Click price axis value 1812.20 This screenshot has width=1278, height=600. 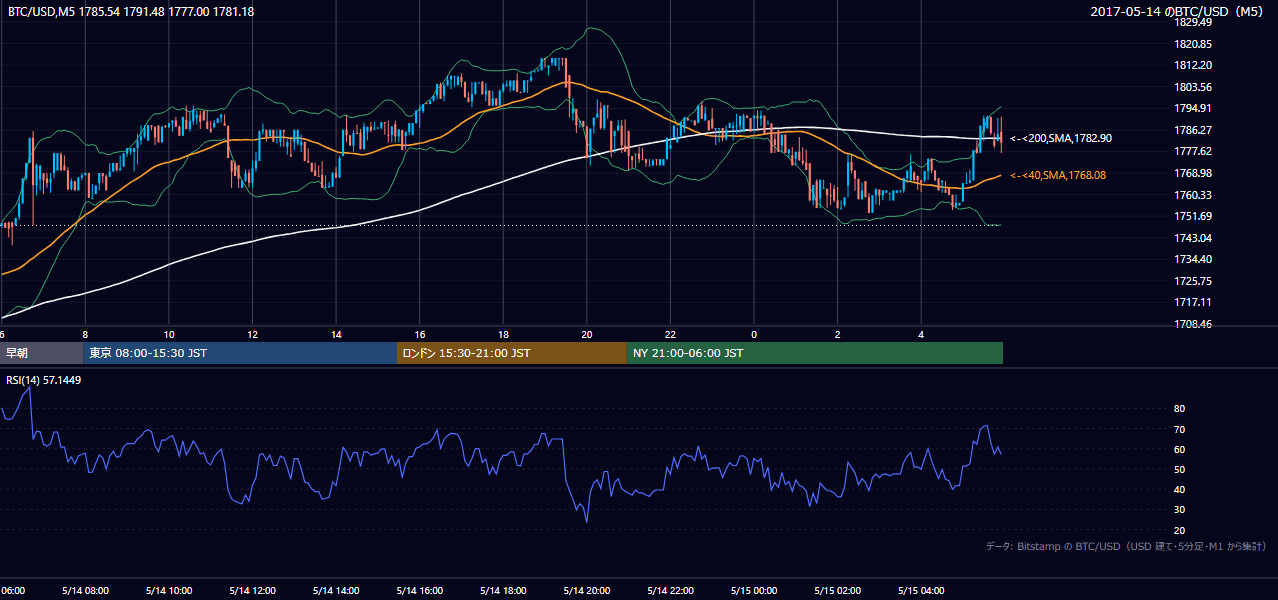point(1193,65)
